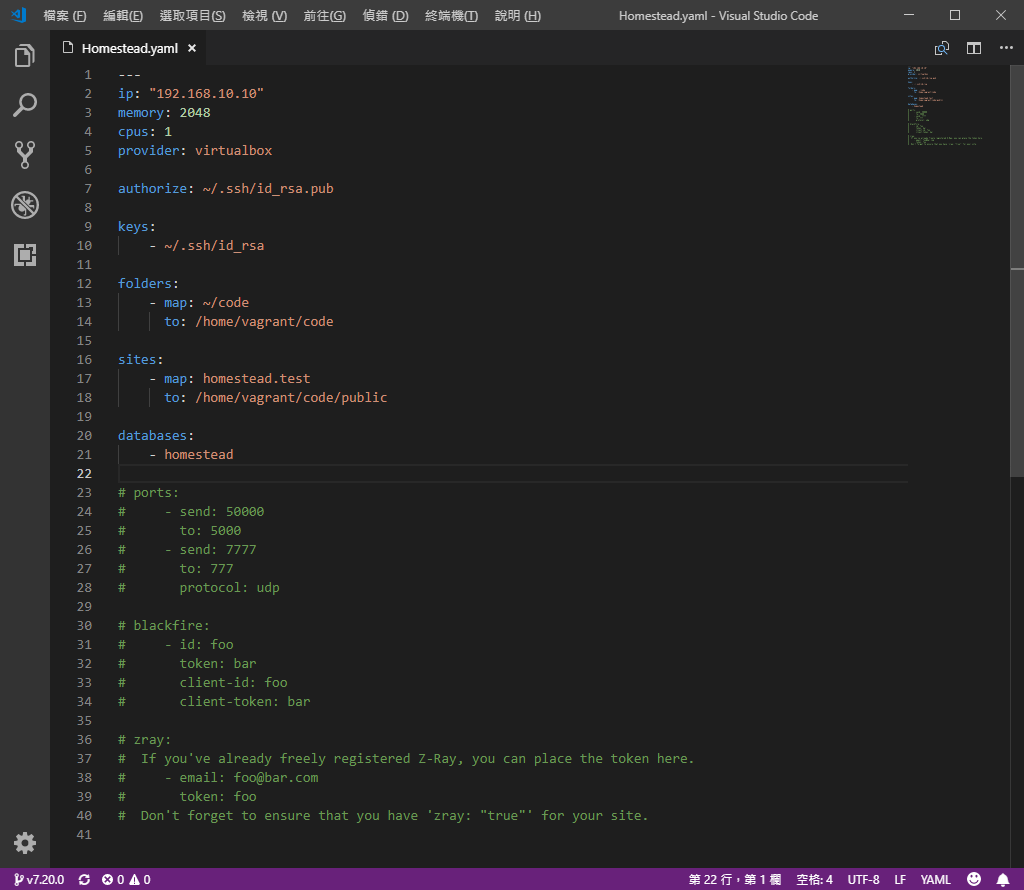The image size is (1024, 890).
Task: Click the comment client-token: bar
Action: coord(245,701)
